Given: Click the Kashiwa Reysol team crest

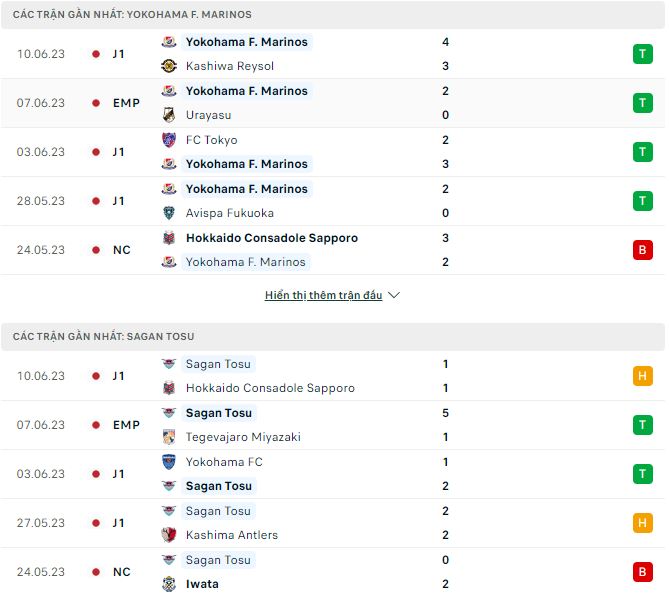Looking at the screenshot, I should tap(169, 66).
